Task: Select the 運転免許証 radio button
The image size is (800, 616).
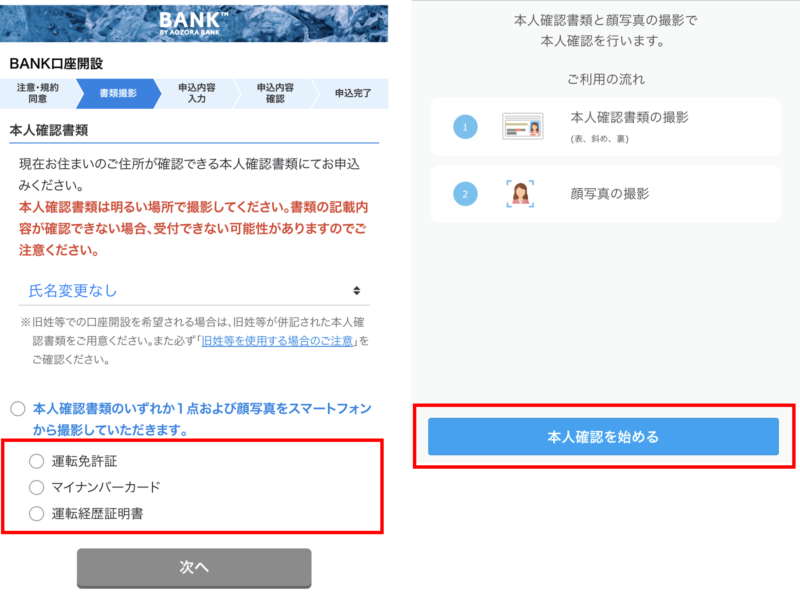Action: click(x=36, y=461)
